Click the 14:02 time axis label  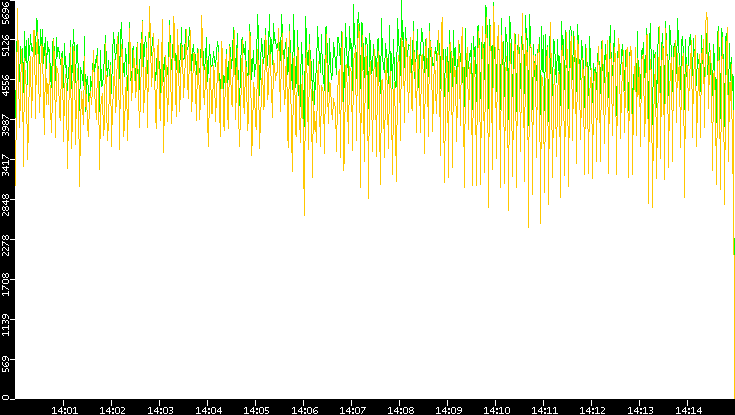pos(112,410)
